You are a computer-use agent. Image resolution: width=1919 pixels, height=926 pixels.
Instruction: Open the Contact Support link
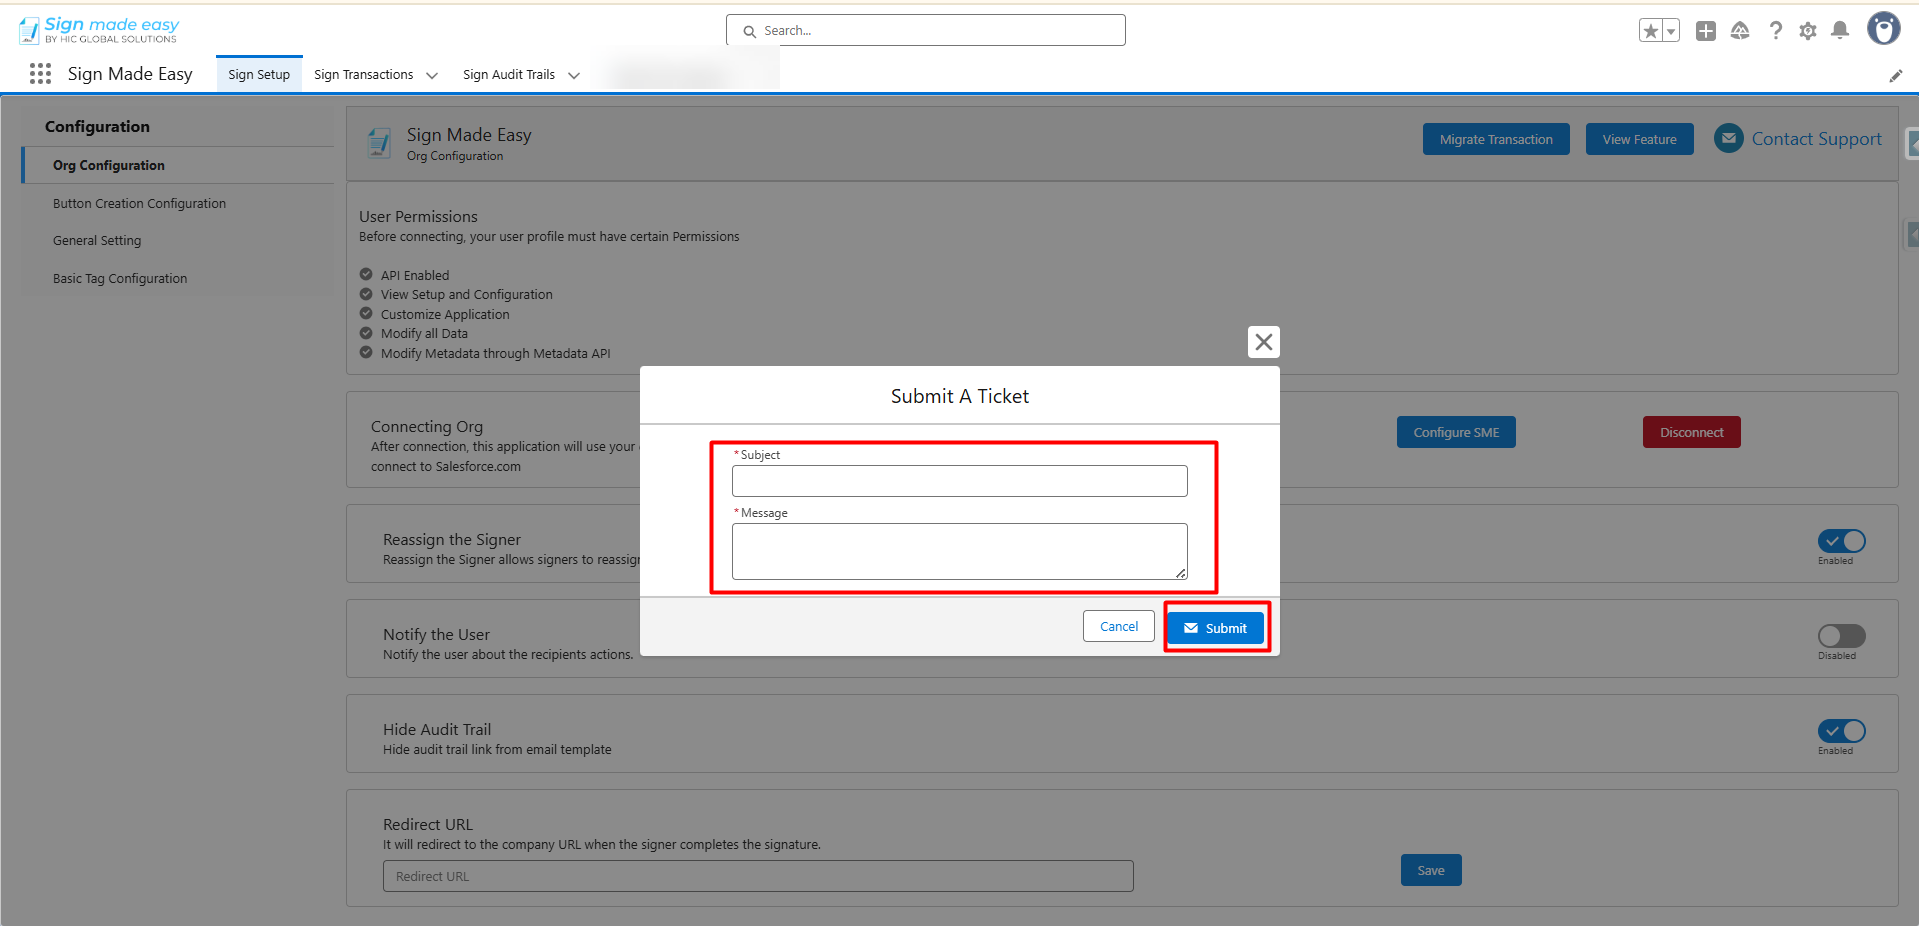click(x=1816, y=139)
